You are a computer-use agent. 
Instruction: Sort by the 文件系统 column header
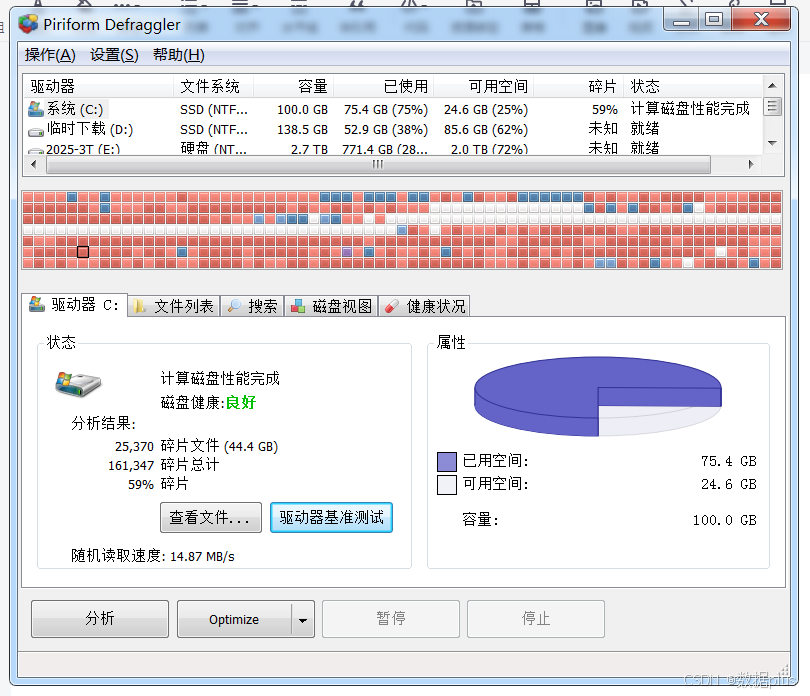tap(213, 86)
